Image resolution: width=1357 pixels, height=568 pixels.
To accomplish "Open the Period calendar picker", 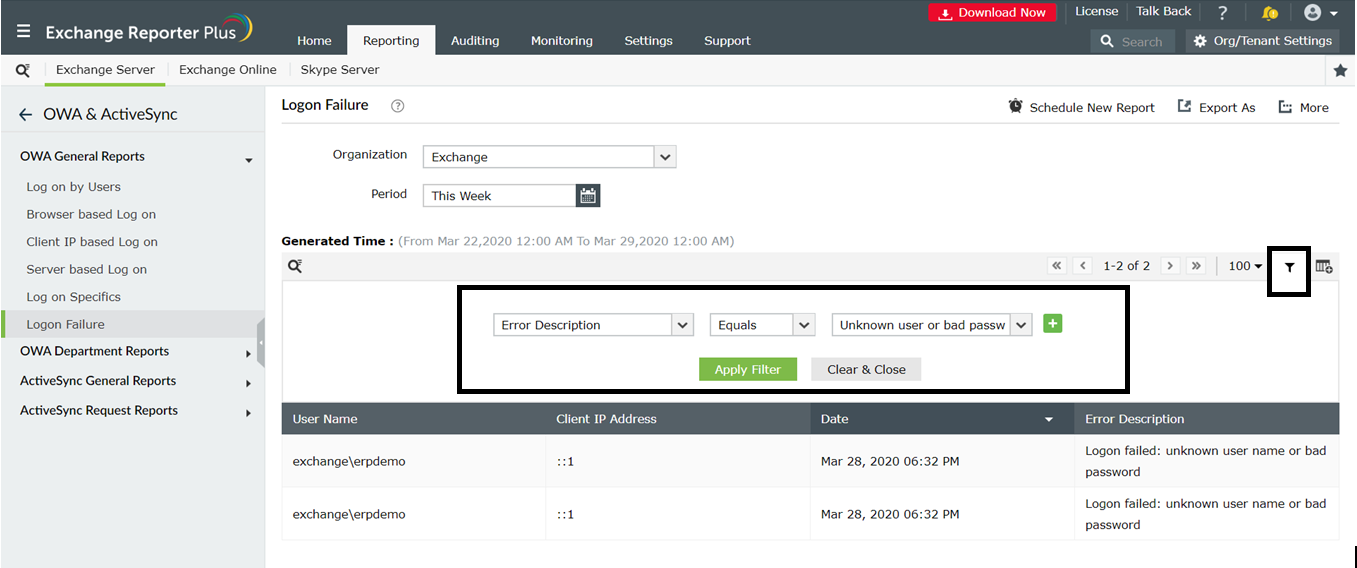I will click(x=588, y=195).
